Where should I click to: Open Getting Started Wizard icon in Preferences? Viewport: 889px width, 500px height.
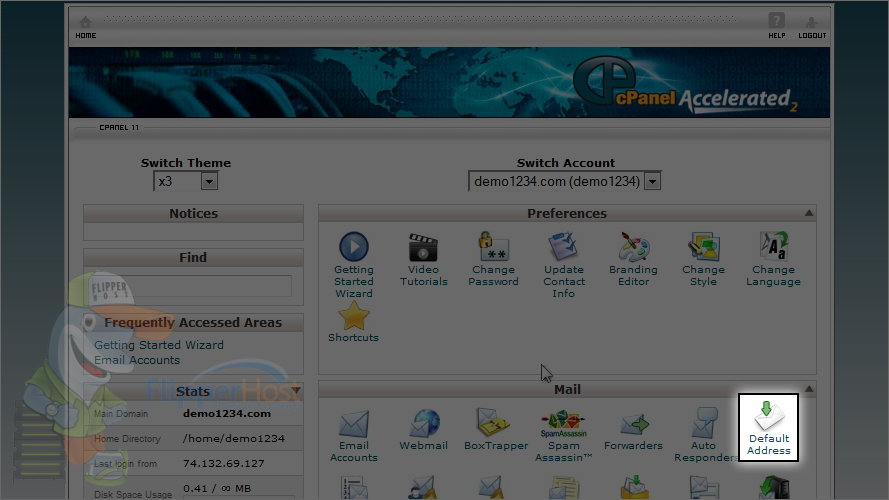coord(354,247)
